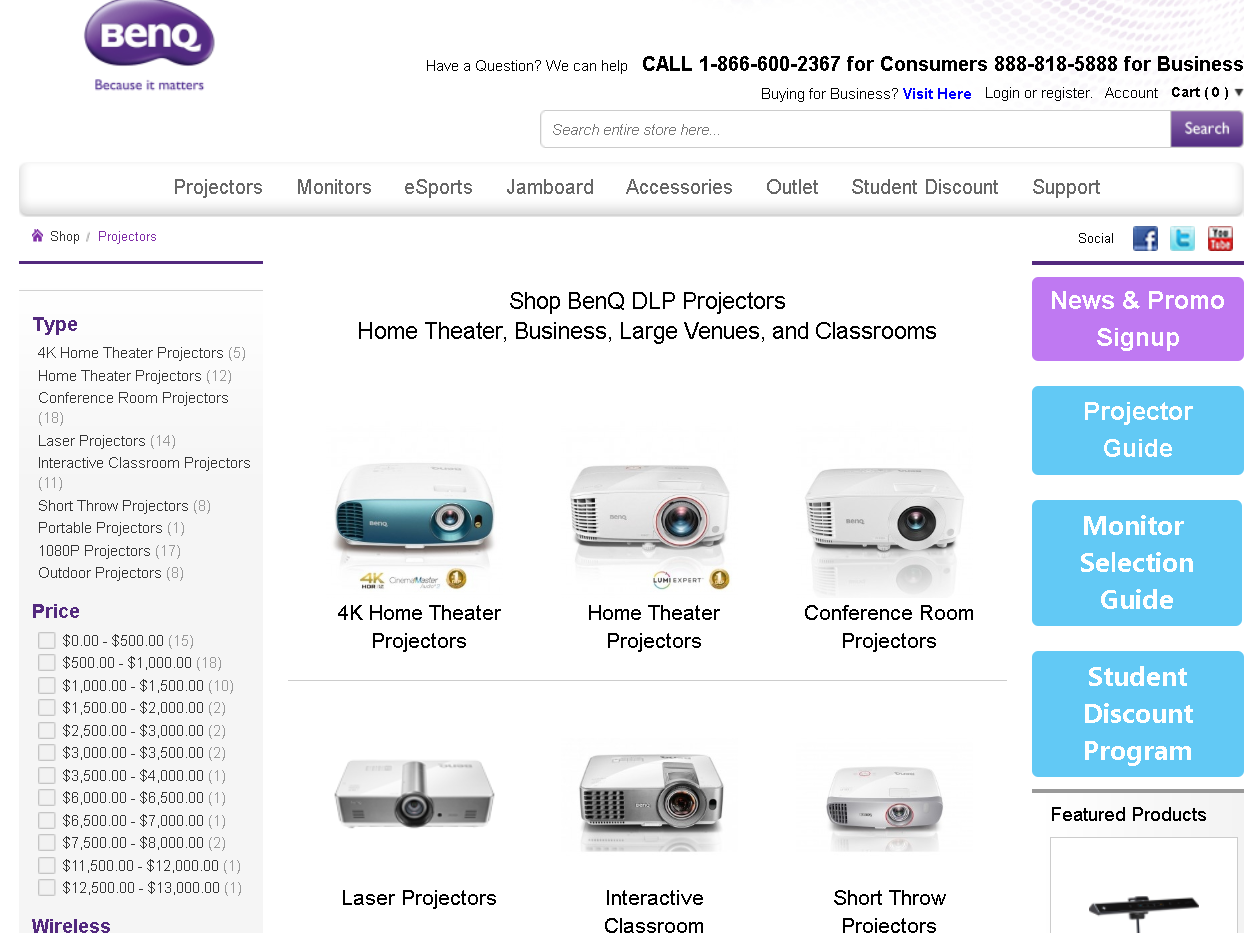
Task: Check the $3,500.00 - $4,000.00 filter
Action: click(47, 775)
